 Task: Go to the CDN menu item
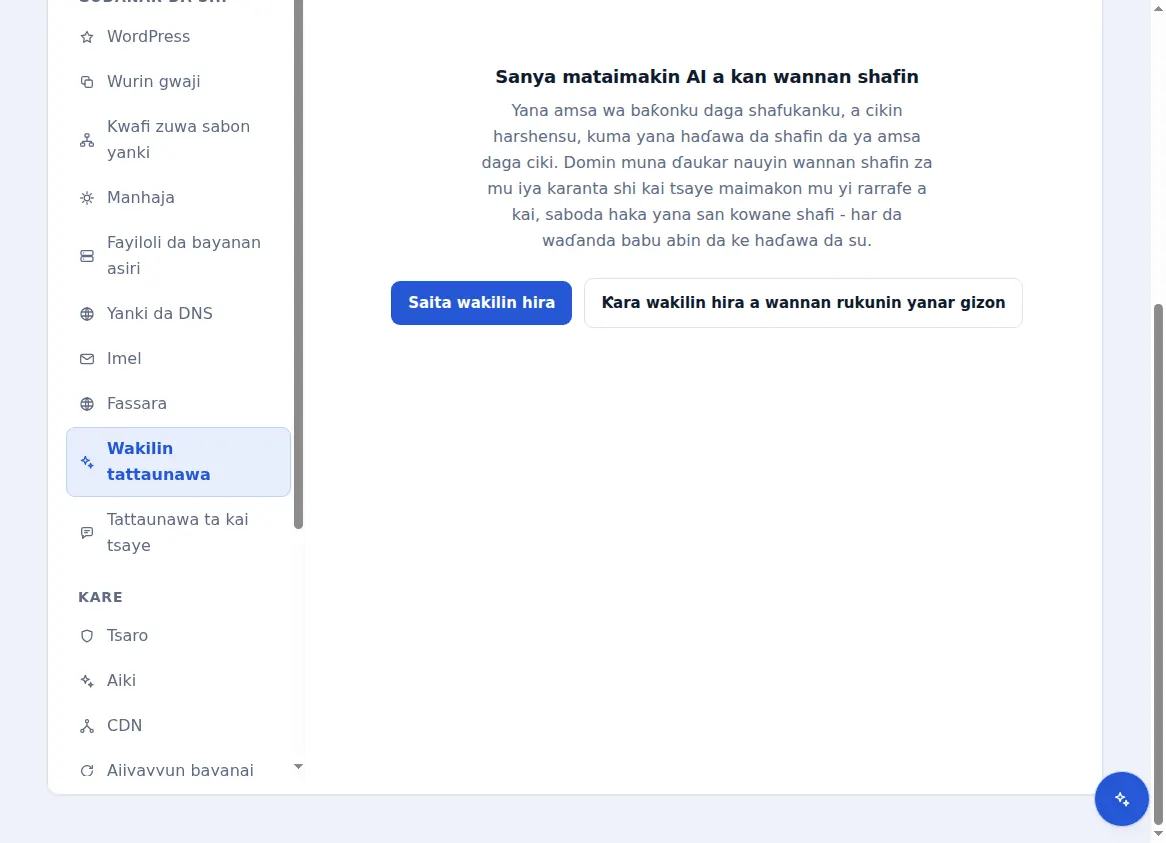178,726
